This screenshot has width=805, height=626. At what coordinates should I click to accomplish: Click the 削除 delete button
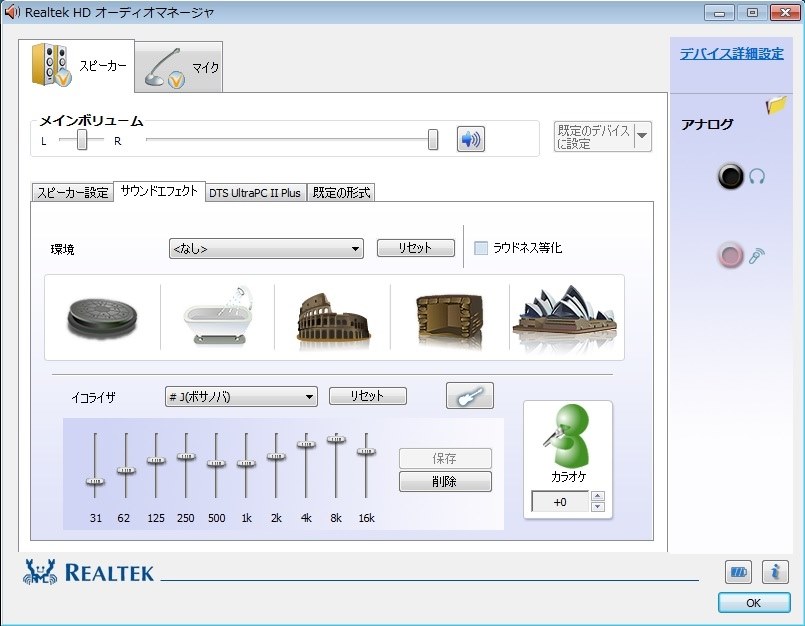point(445,482)
